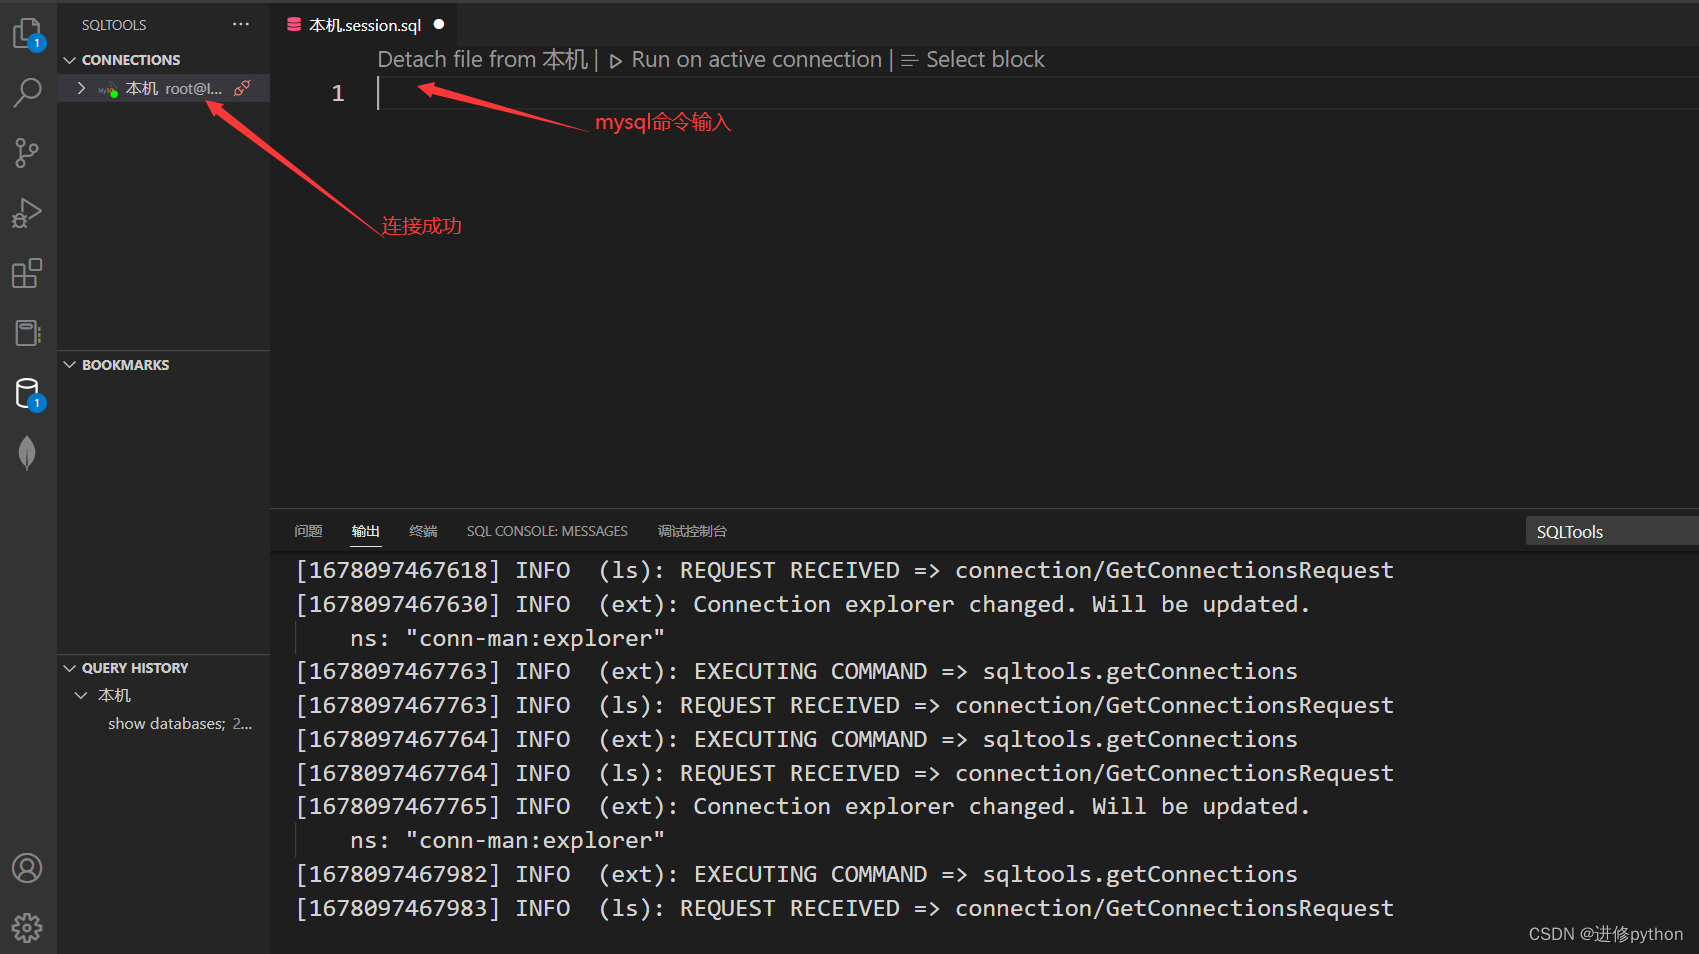Click the unsaved dot on 本机.session.sql tab
1699x954 pixels.
pos(439,24)
